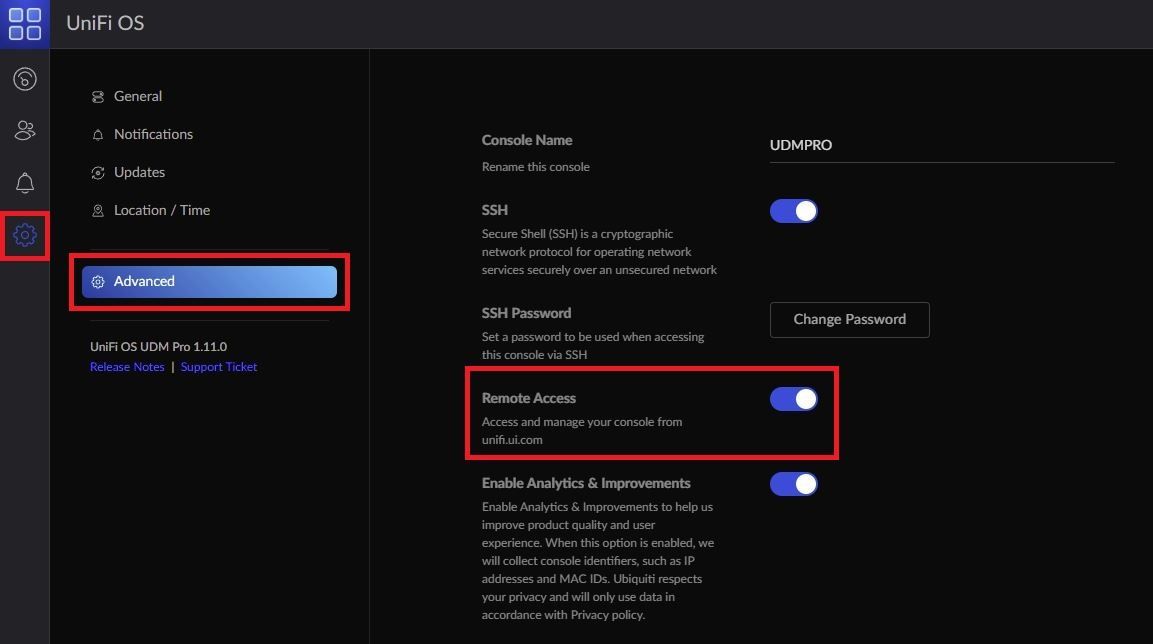
Task: Select Location / Time settings
Action: 151,210
